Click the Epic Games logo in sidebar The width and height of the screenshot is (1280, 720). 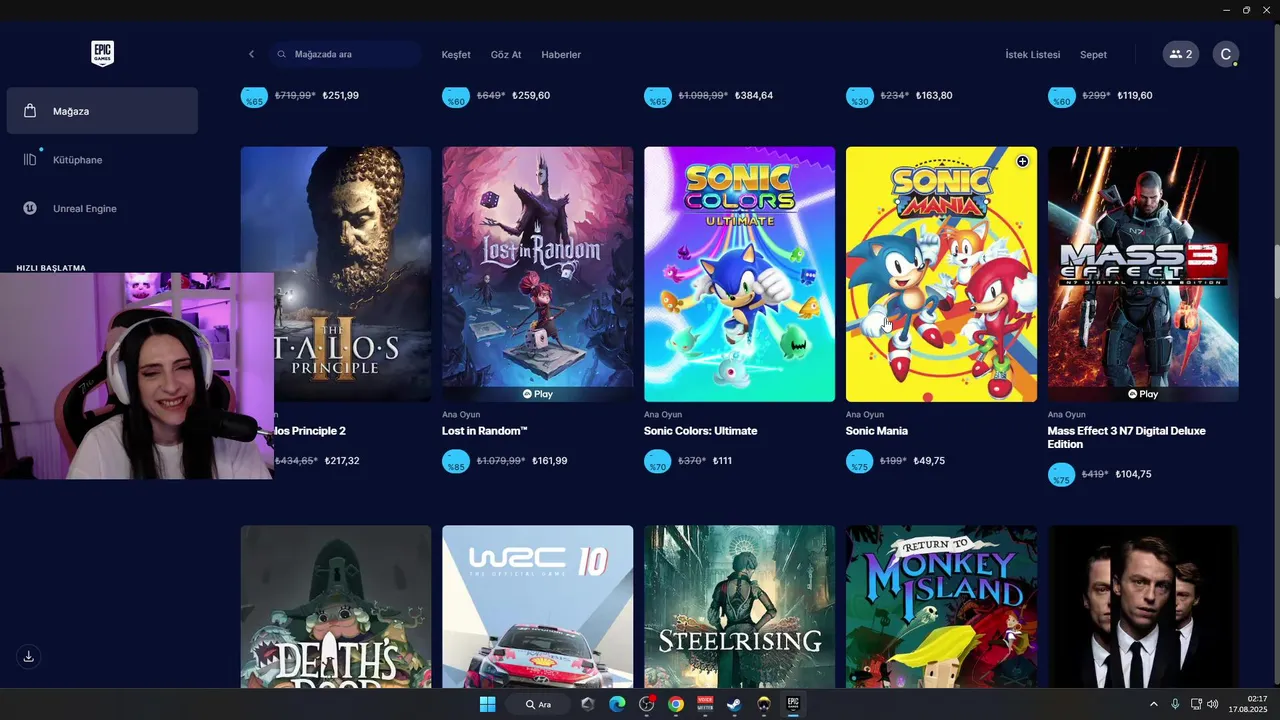pos(102,54)
